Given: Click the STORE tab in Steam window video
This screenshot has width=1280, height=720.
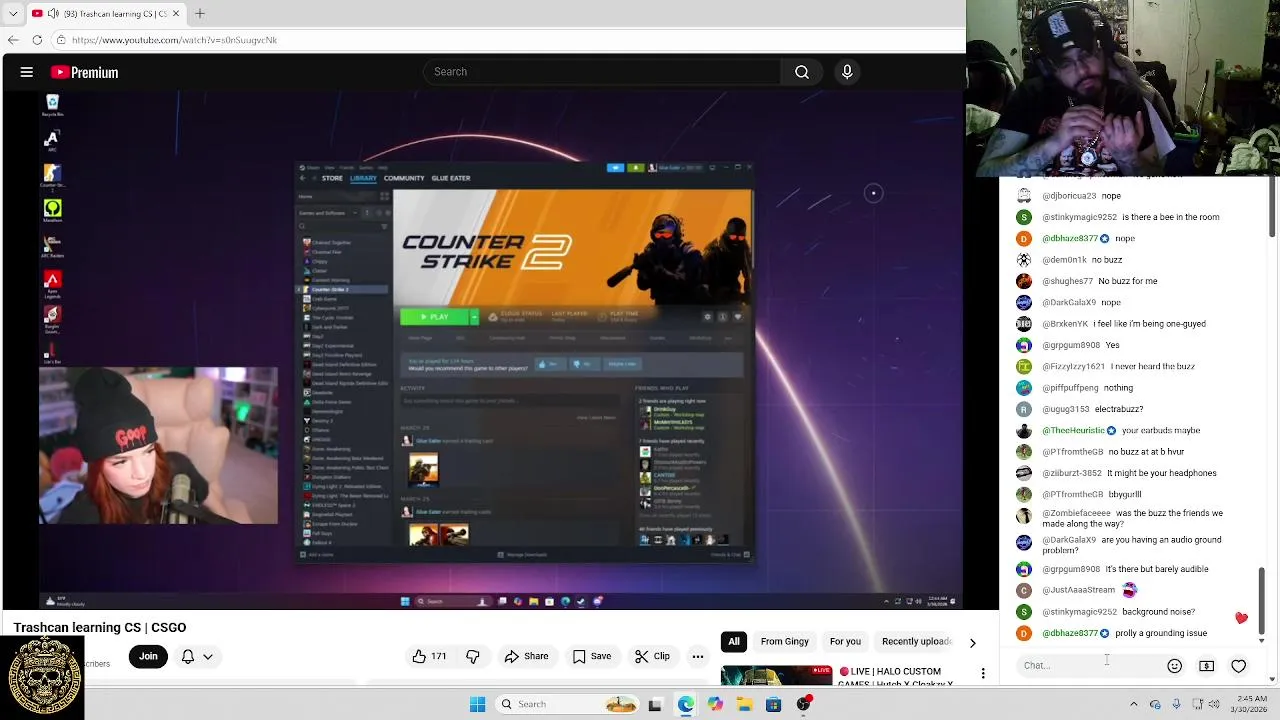Looking at the screenshot, I should pos(332,178).
